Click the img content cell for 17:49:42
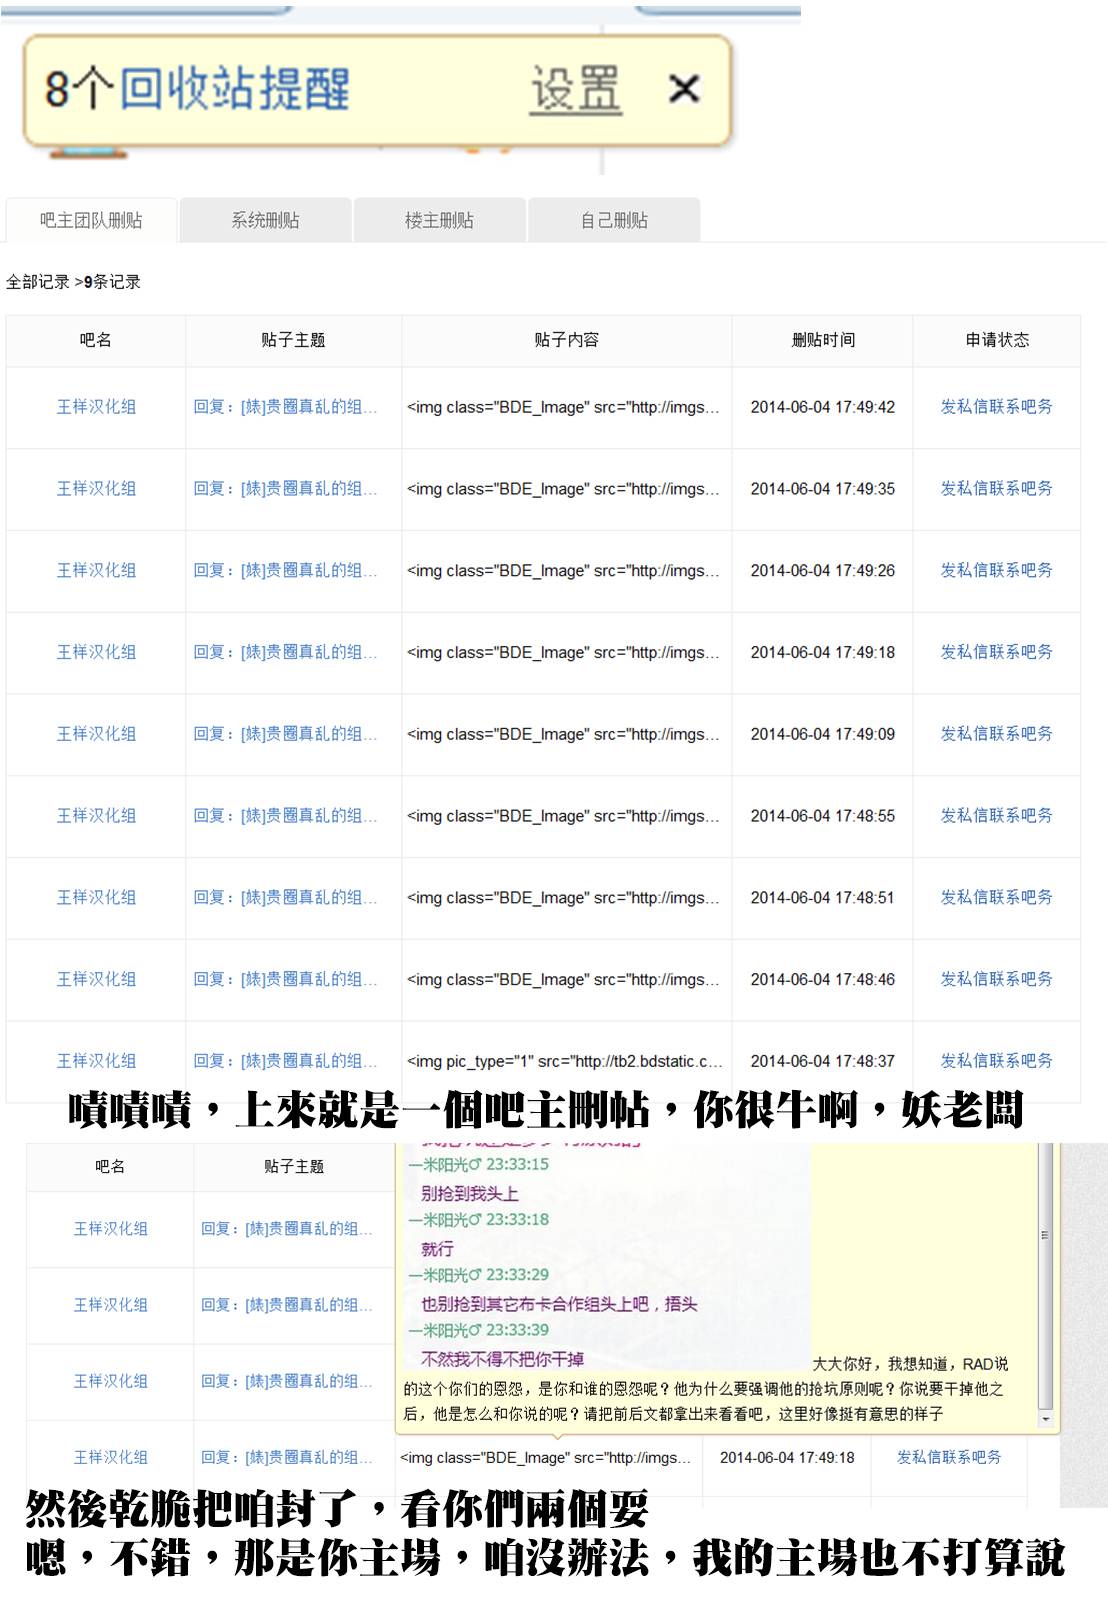The image size is (1108, 1600). pos(563,407)
